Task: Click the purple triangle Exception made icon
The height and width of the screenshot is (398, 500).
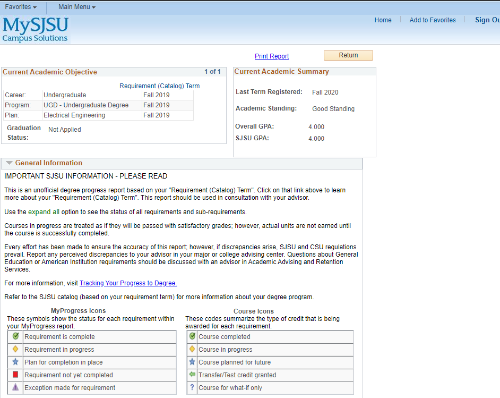Action: [15, 387]
